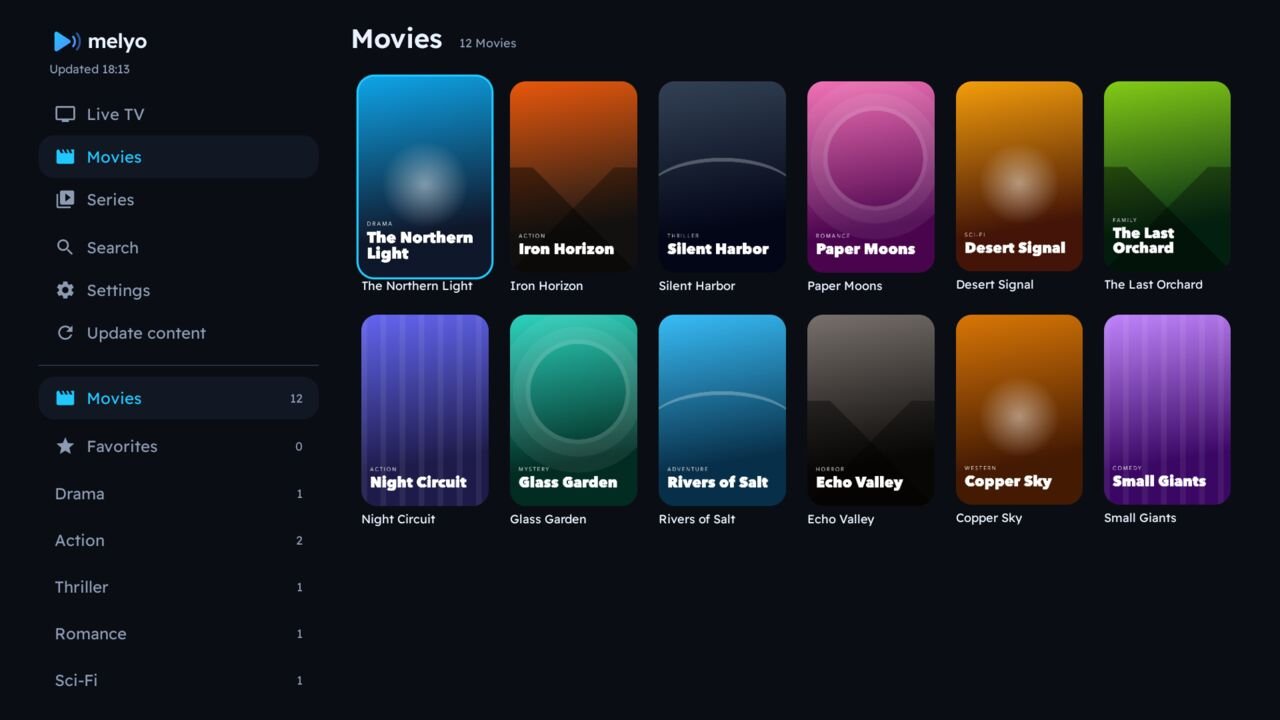Viewport: 1280px width, 720px height.
Task: Click the clapperboard icon in Movies category row
Action: pos(65,398)
